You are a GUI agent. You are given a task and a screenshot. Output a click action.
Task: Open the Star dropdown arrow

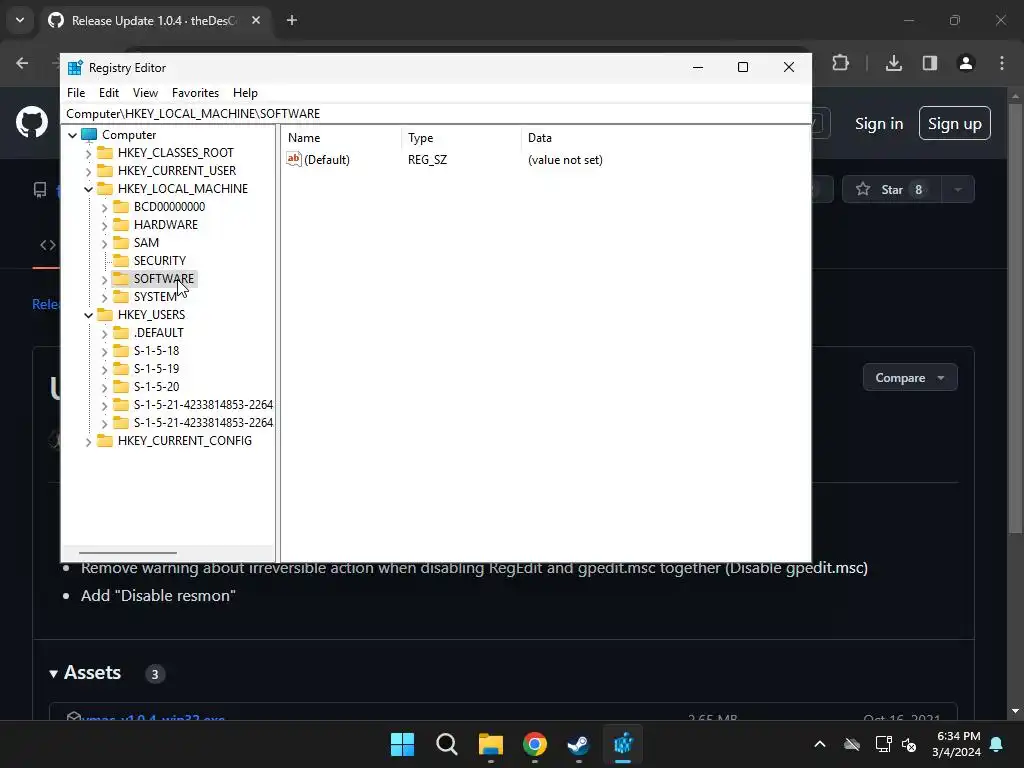pyautogui.click(x=958, y=189)
